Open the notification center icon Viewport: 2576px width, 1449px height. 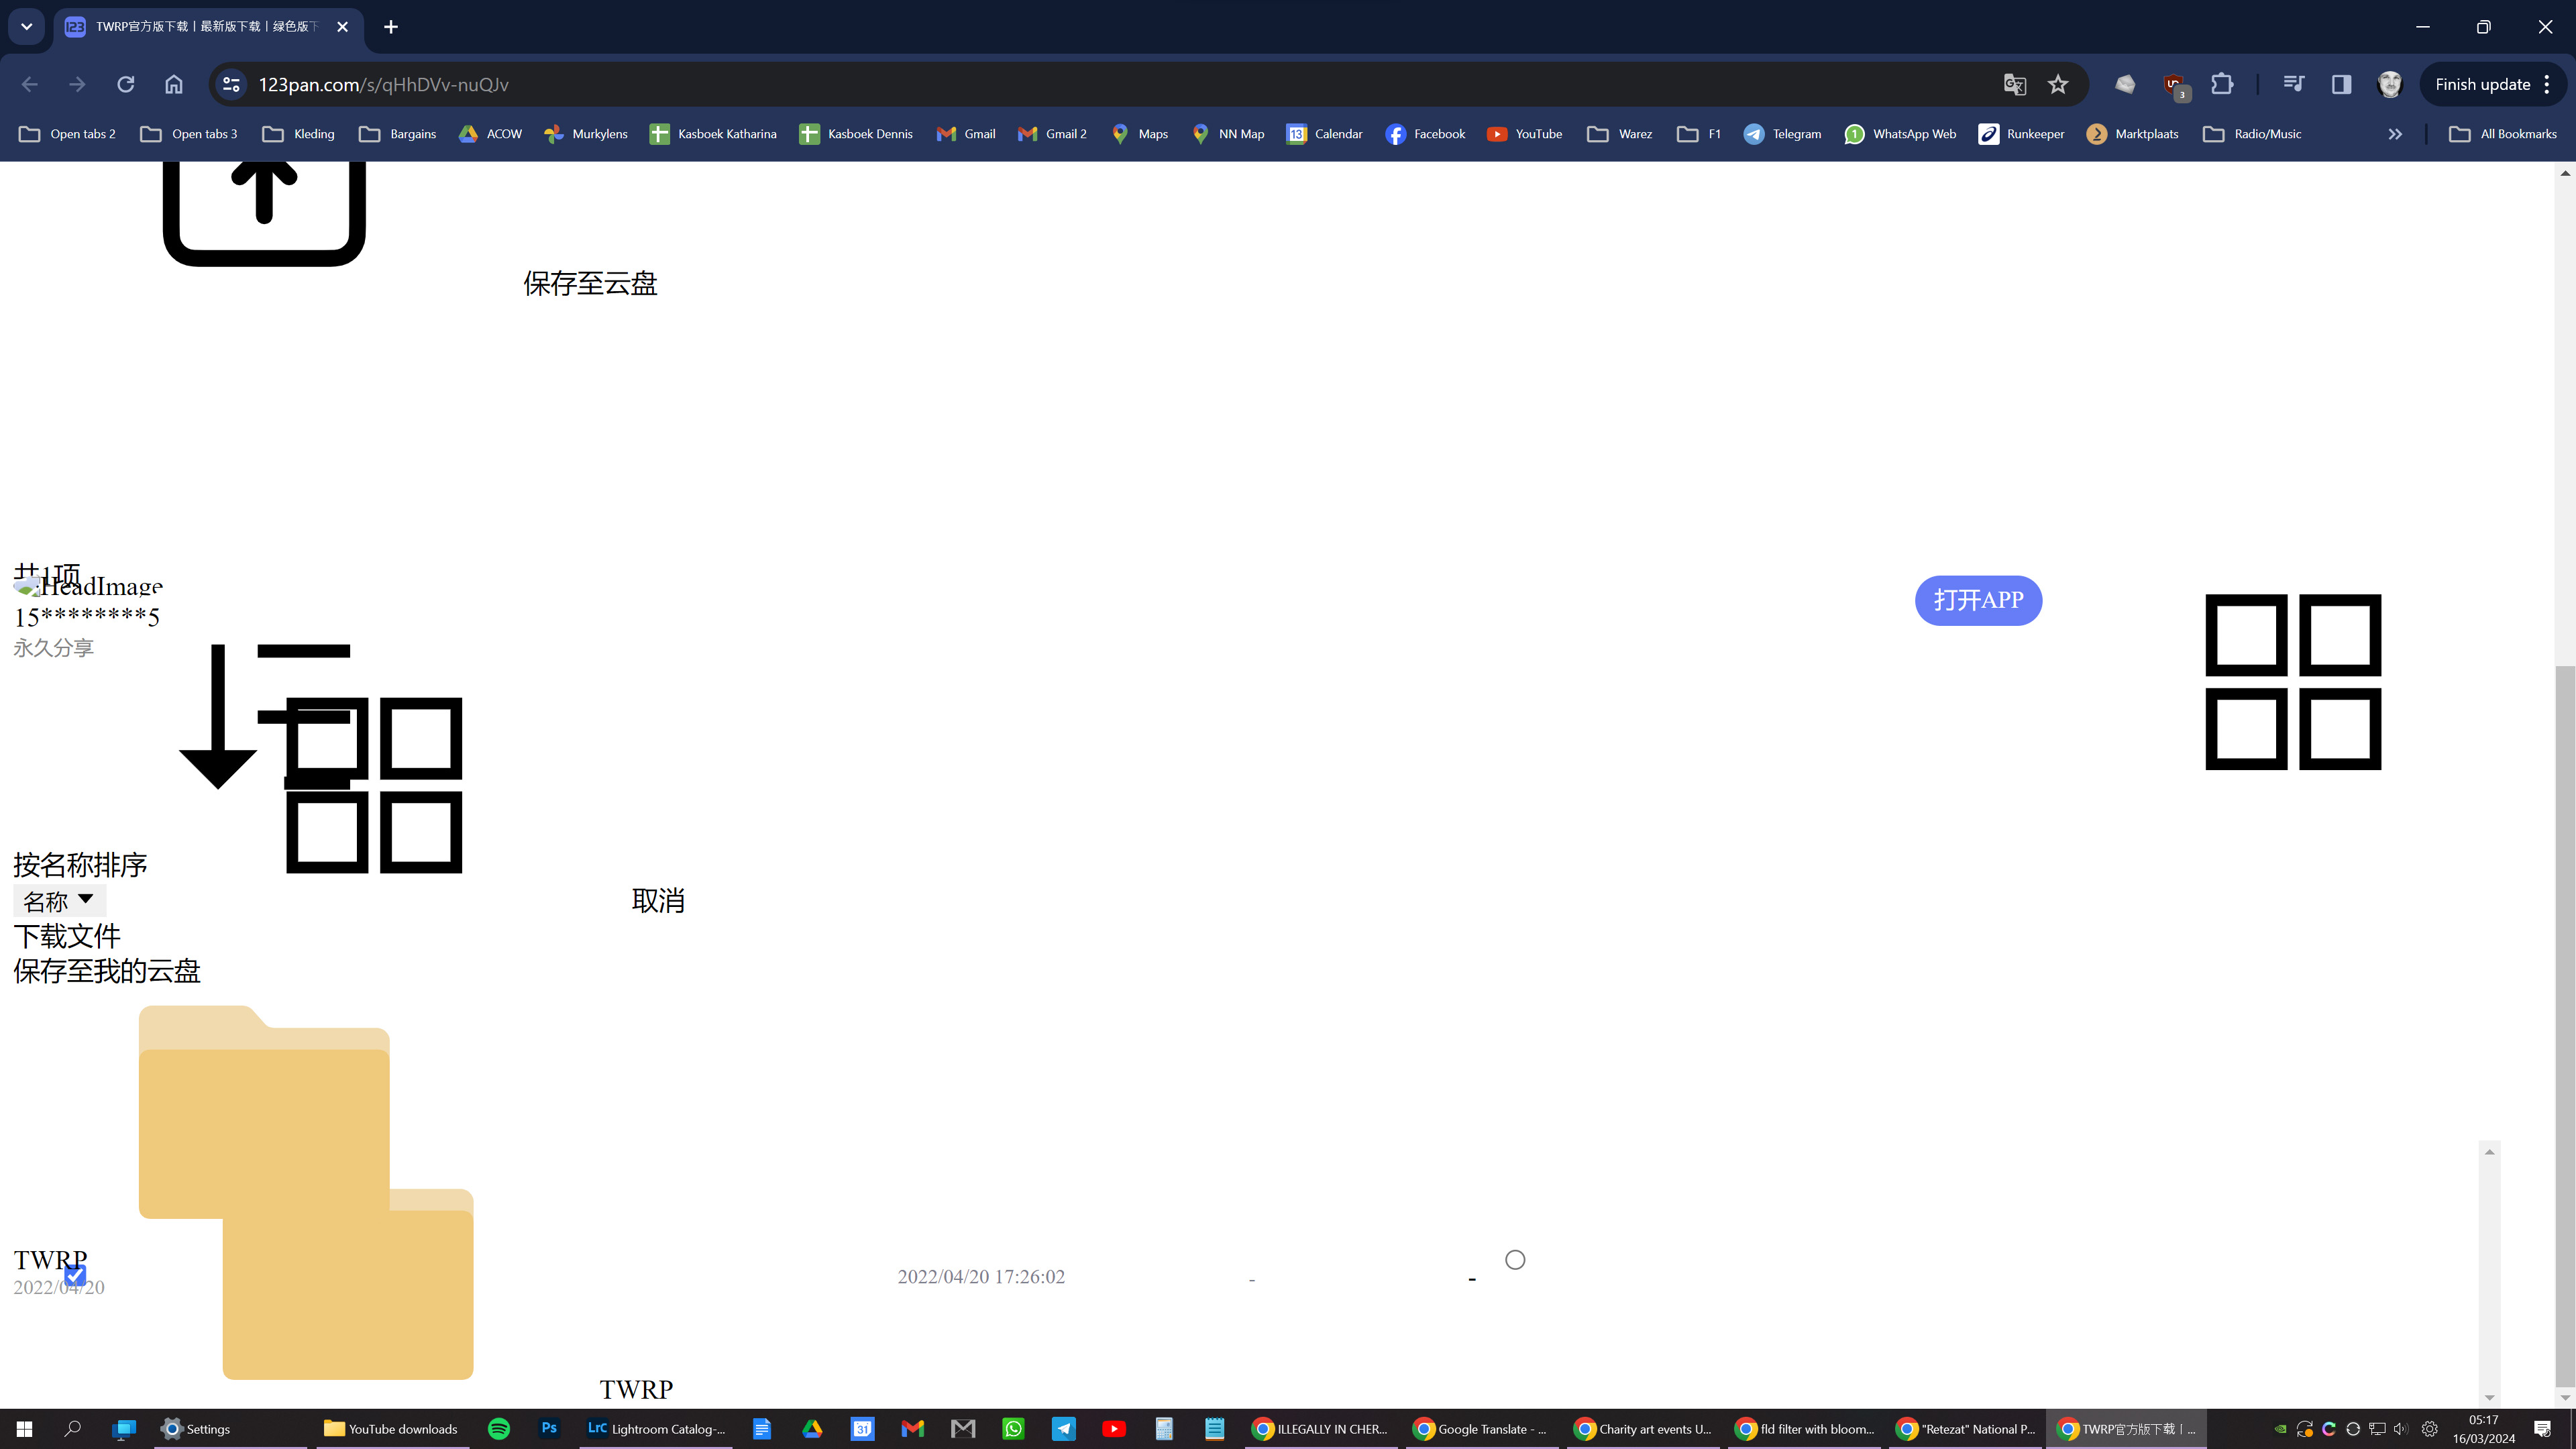tap(2543, 1429)
